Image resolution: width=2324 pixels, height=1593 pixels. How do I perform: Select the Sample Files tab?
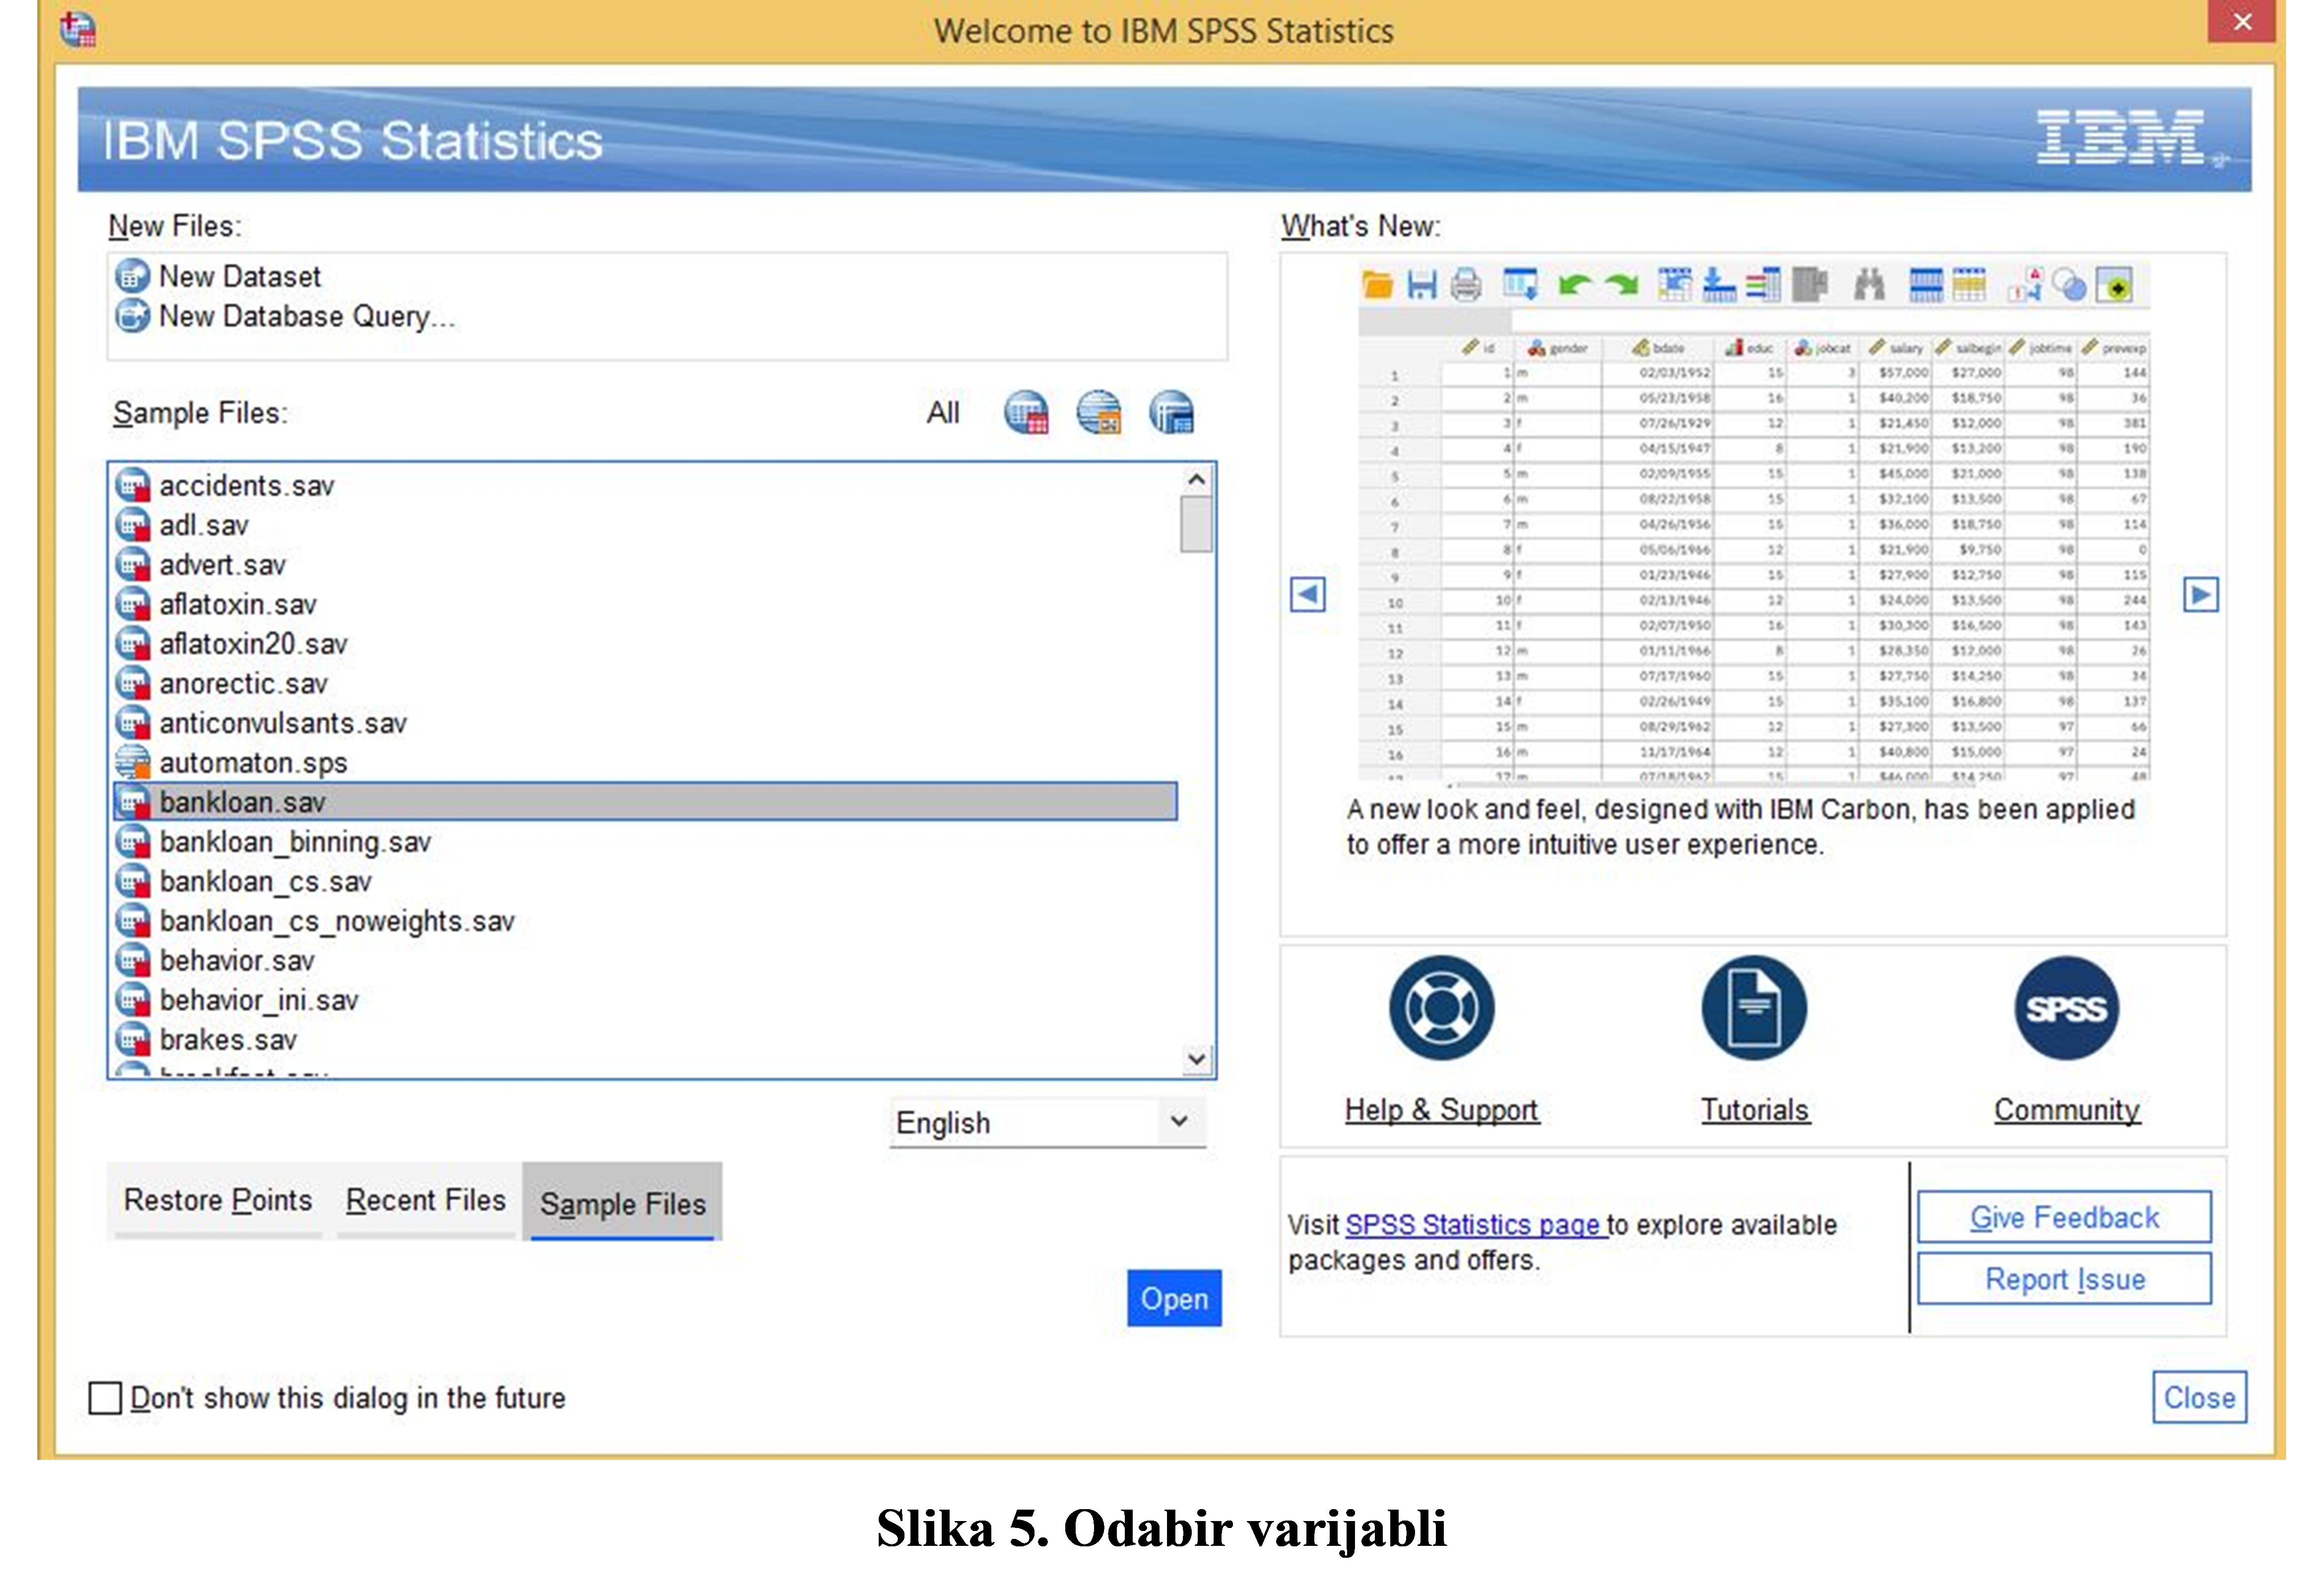tap(622, 1202)
